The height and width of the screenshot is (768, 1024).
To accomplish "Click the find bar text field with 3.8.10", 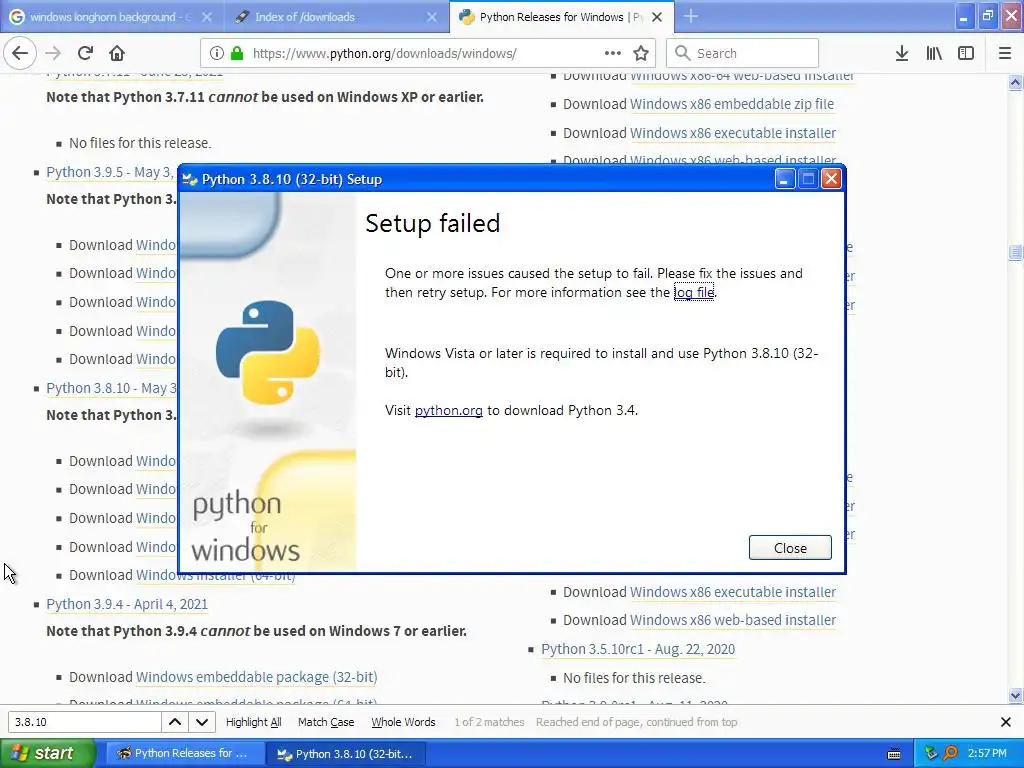I will pos(84,722).
